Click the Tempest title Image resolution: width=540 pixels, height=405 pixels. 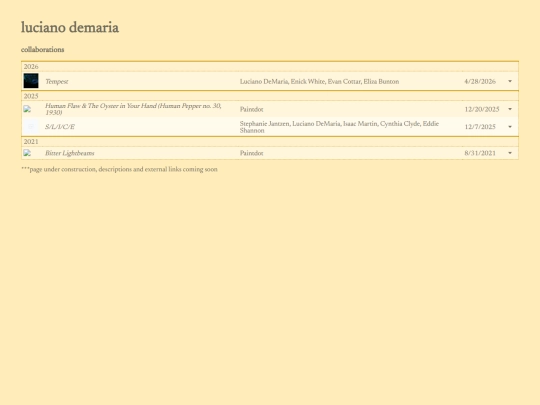click(x=57, y=82)
